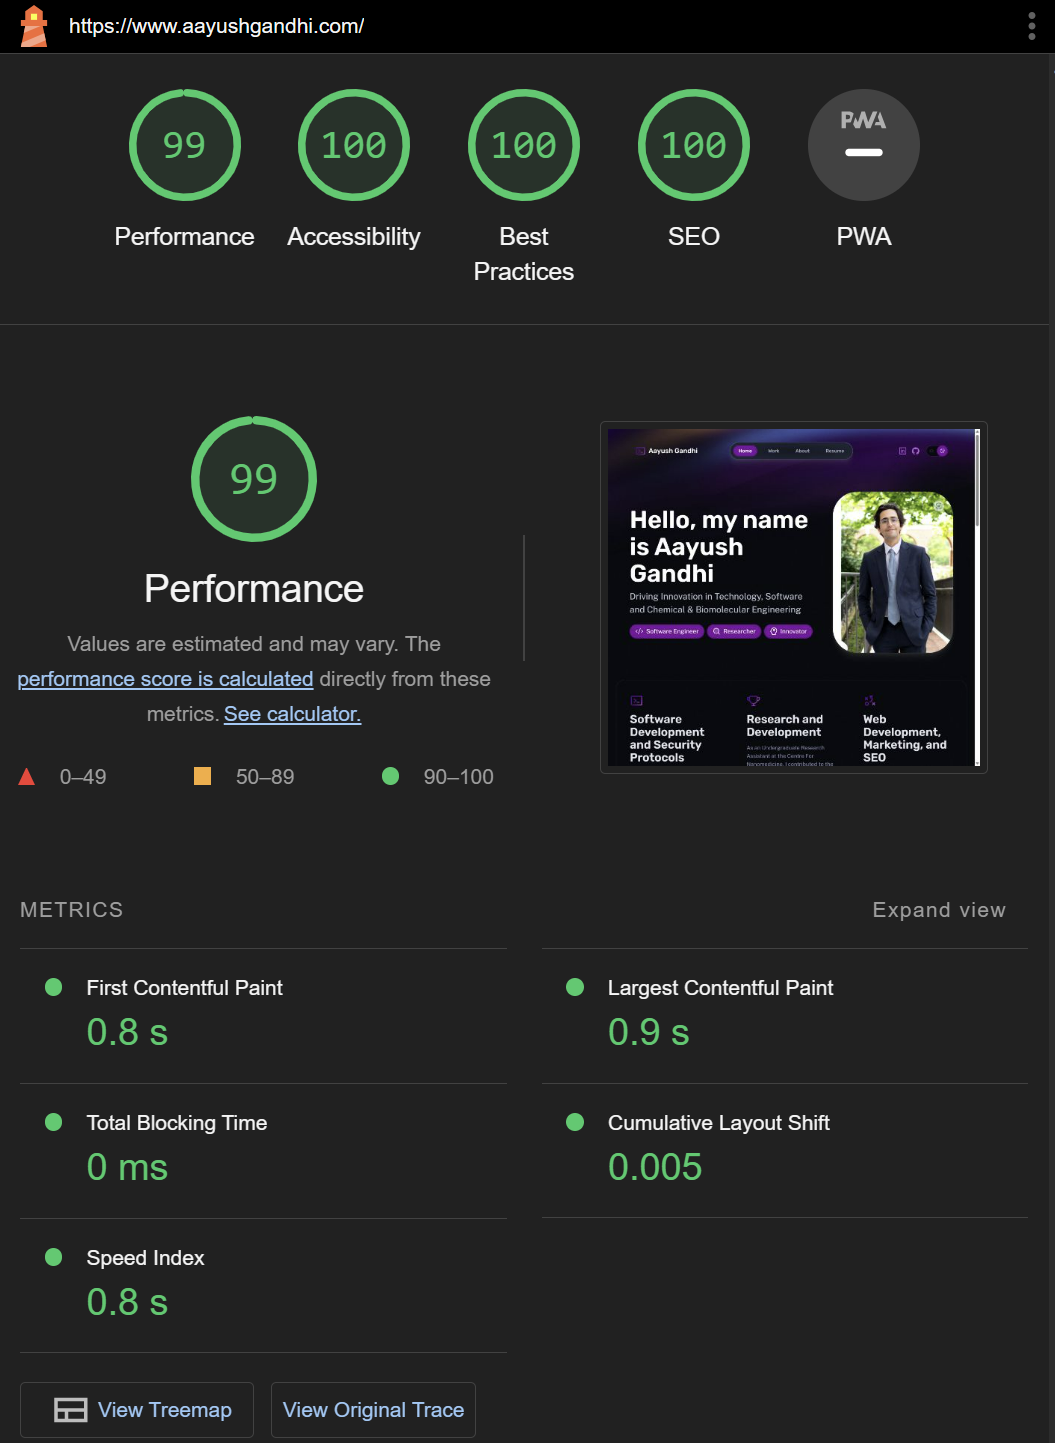
Task: Open the 'performance score is calculated' link
Action: [165, 679]
